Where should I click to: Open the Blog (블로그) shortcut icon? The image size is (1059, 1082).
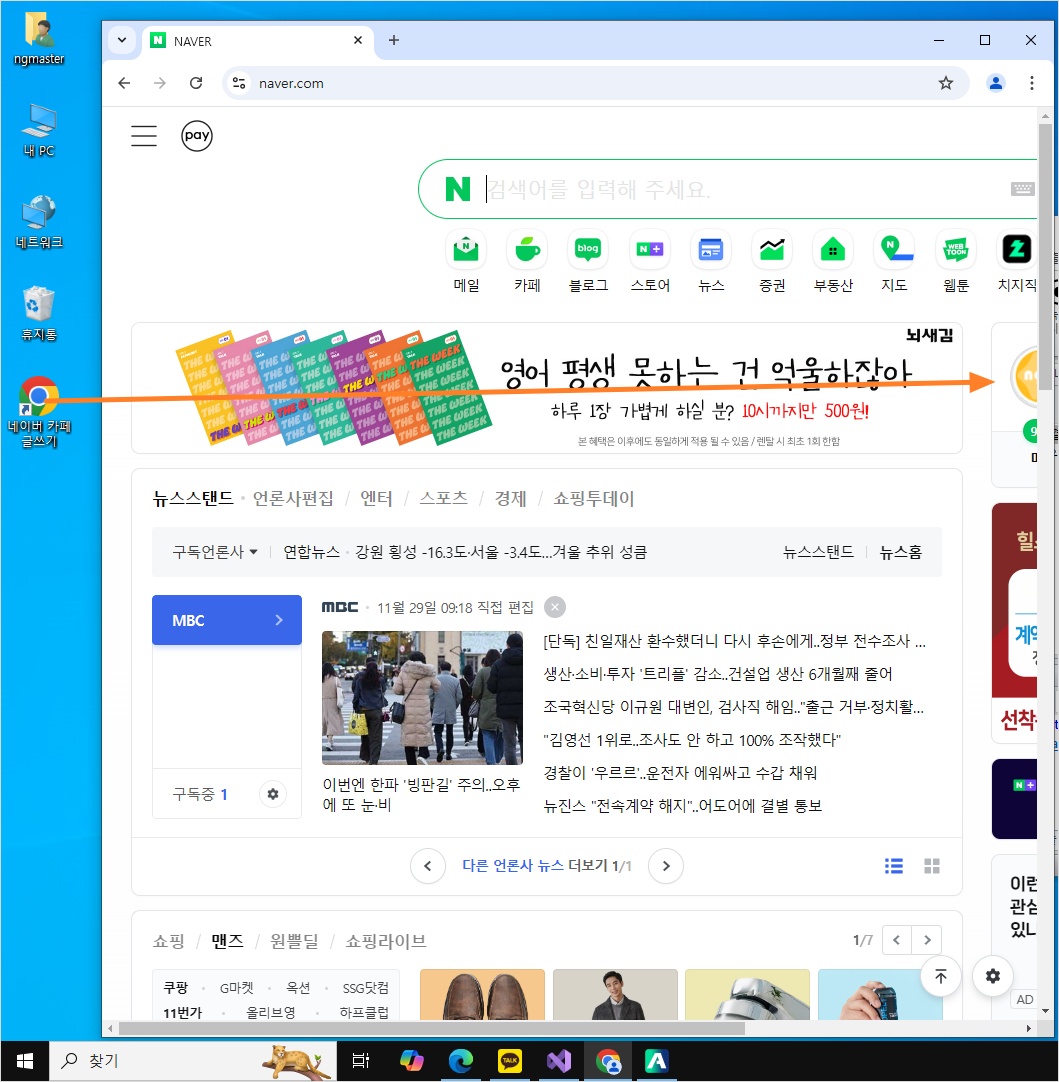coord(588,250)
